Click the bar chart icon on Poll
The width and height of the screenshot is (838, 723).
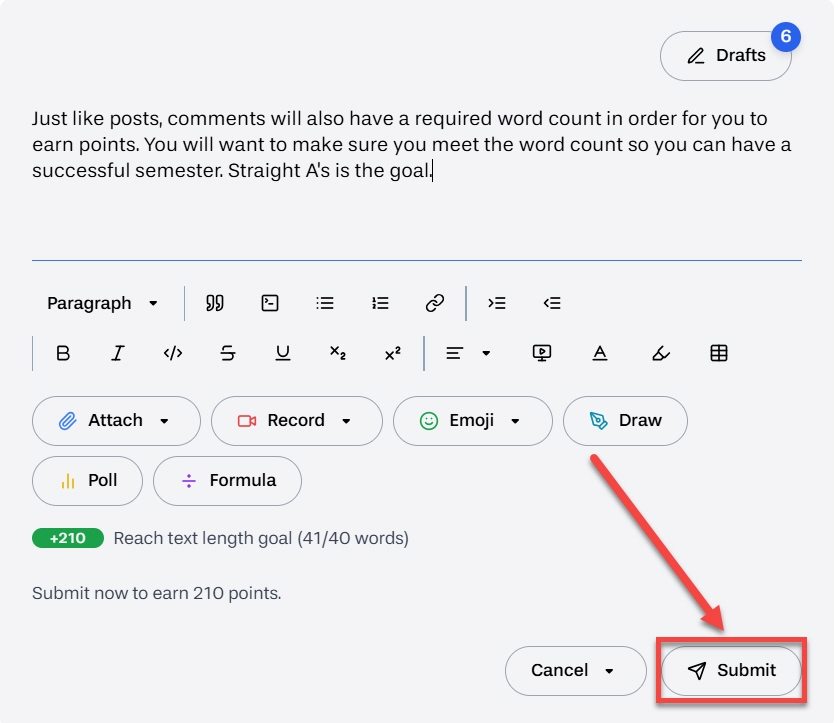pyautogui.click(x=68, y=481)
